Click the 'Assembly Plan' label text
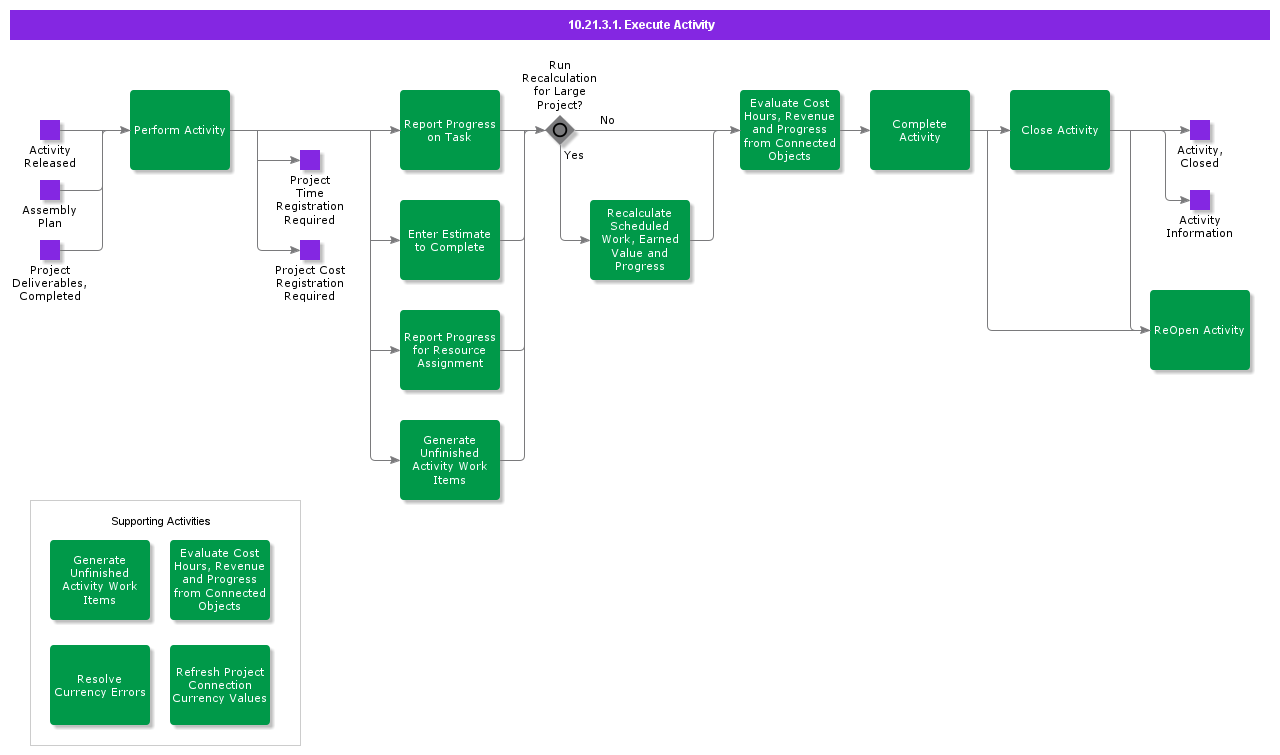Screen dimensions: 1280x755 click(50, 217)
